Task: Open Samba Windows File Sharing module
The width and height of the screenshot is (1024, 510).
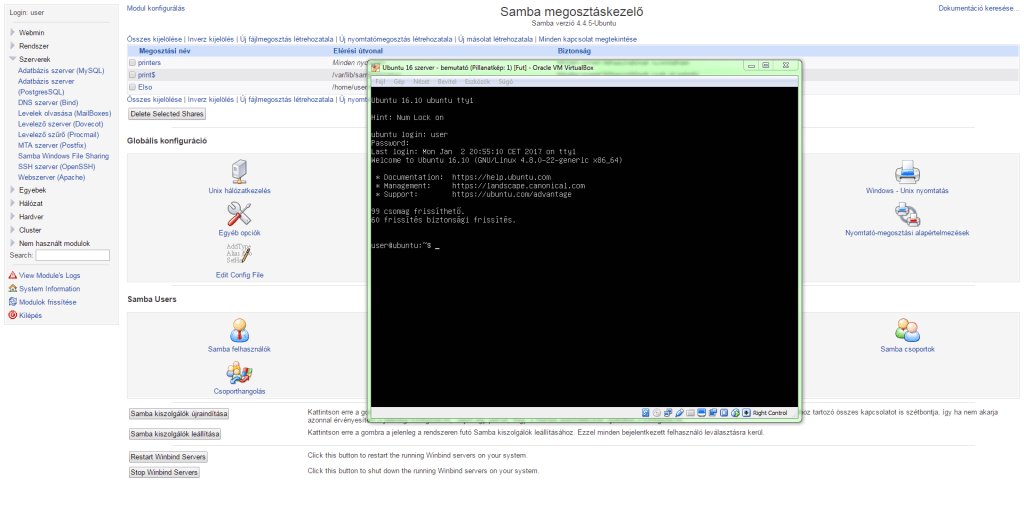Action: [63, 156]
